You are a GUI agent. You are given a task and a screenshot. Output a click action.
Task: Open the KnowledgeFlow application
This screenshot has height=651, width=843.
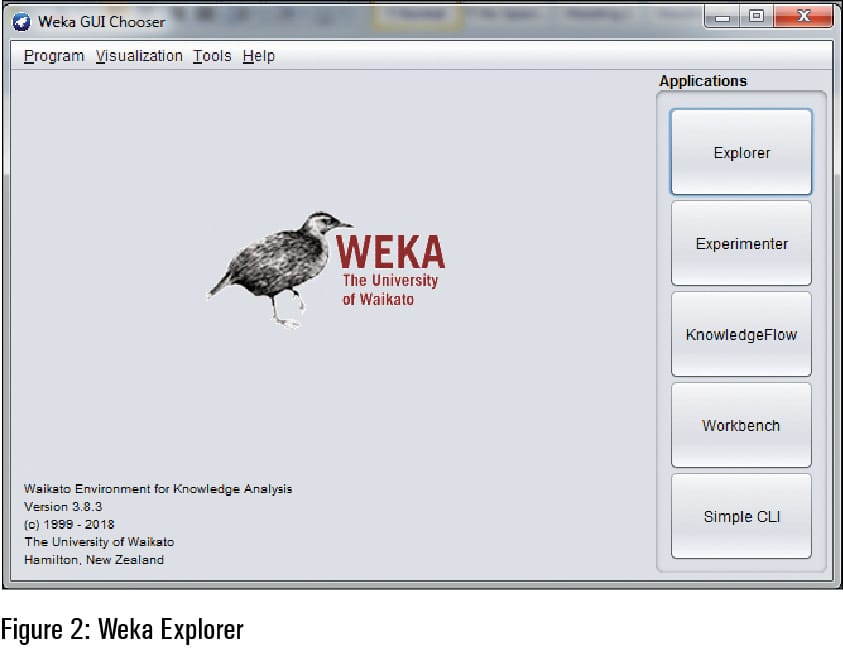pos(741,334)
